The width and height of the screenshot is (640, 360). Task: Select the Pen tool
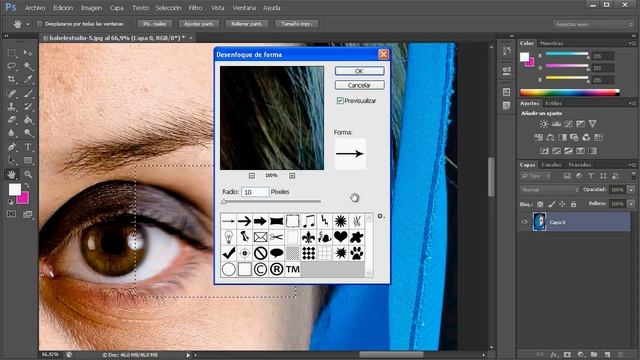click(x=11, y=147)
